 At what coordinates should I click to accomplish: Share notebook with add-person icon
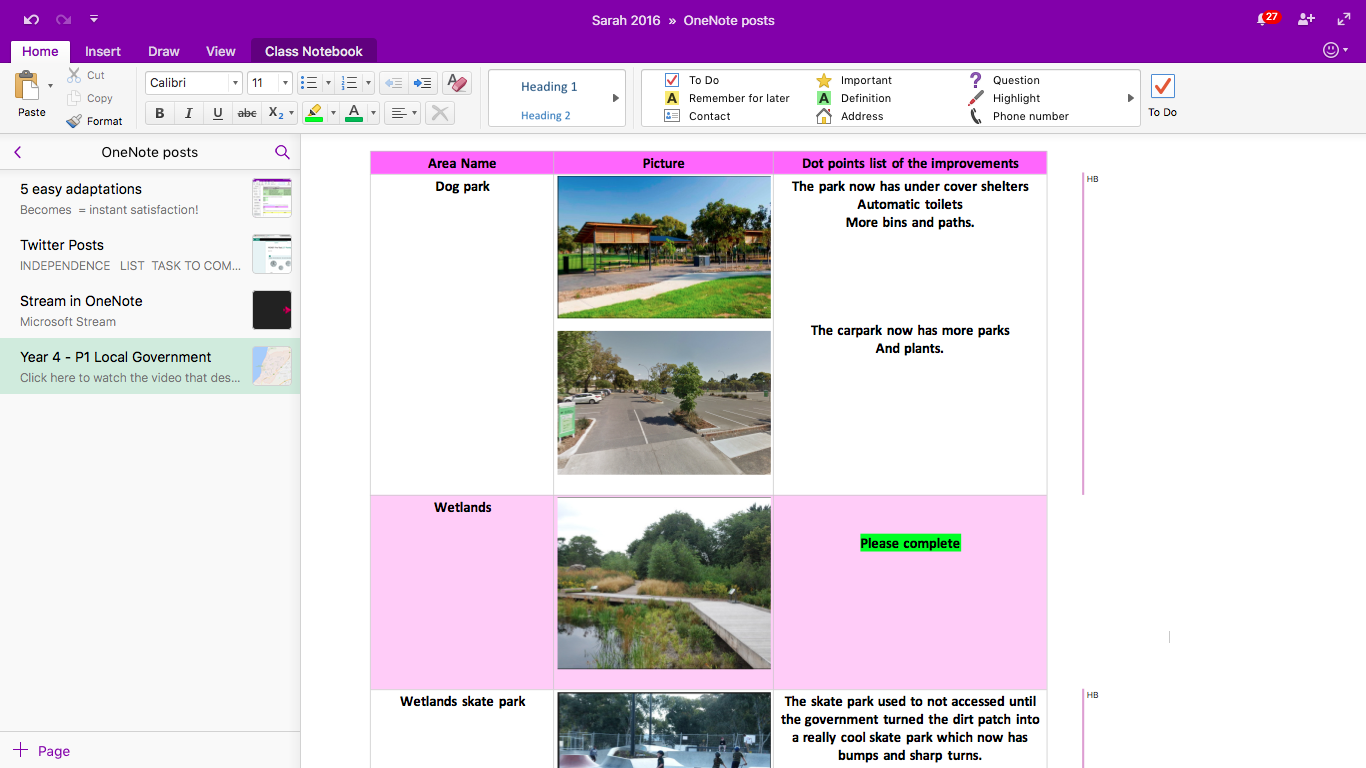click(1306, 19)
